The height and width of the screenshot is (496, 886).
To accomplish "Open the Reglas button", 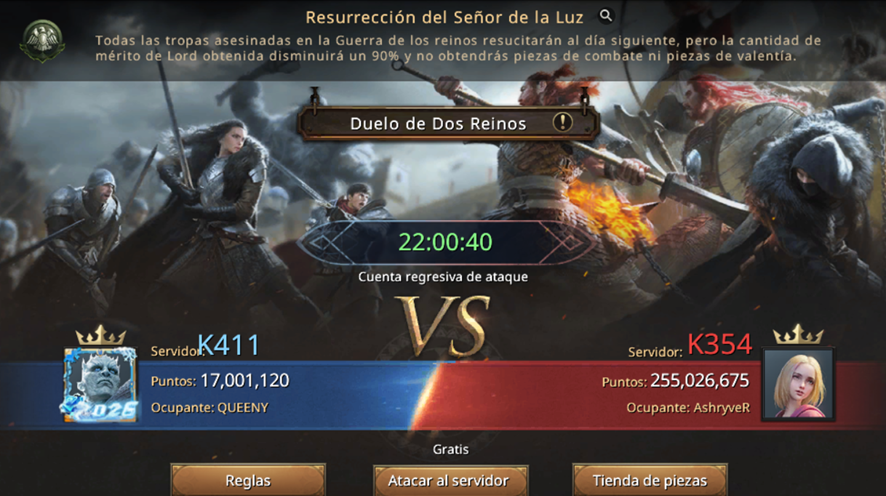I will 248,480.
